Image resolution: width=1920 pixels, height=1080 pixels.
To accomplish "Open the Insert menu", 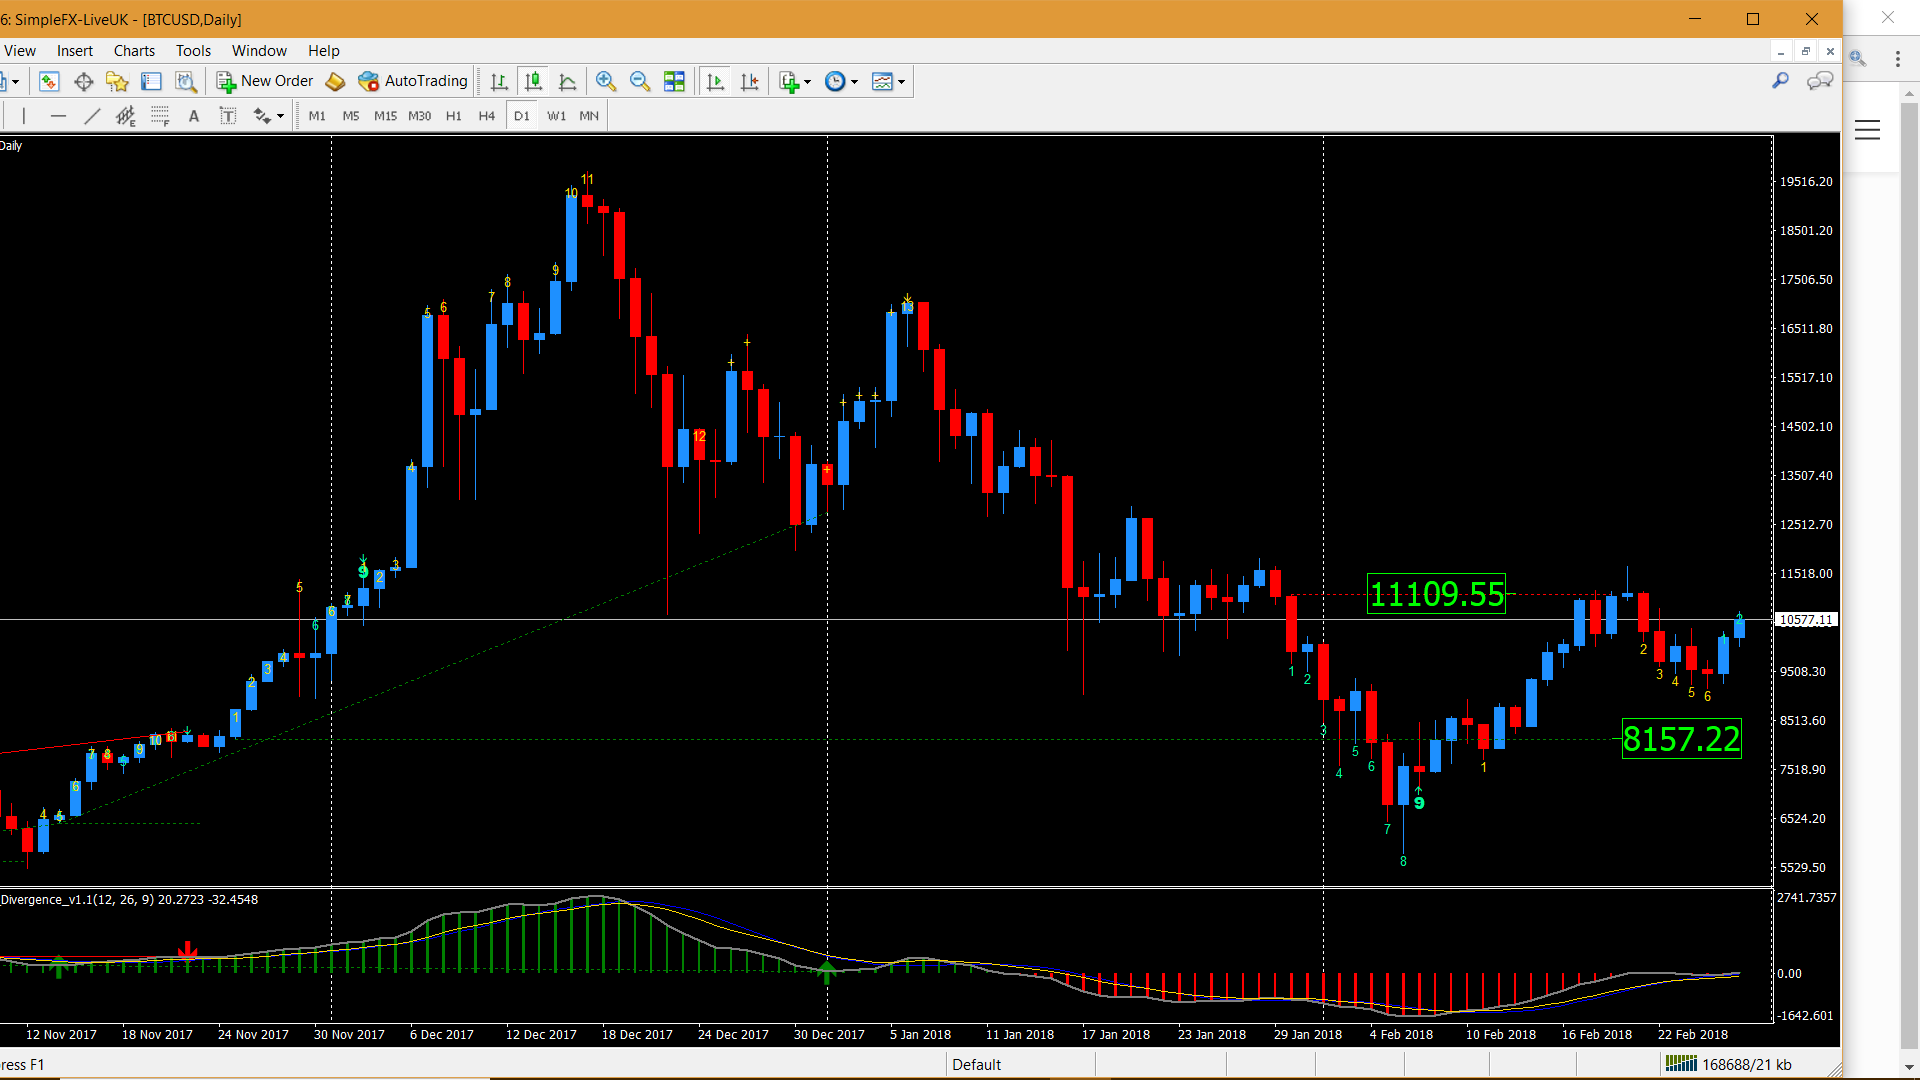I will (x=74, y=51).
